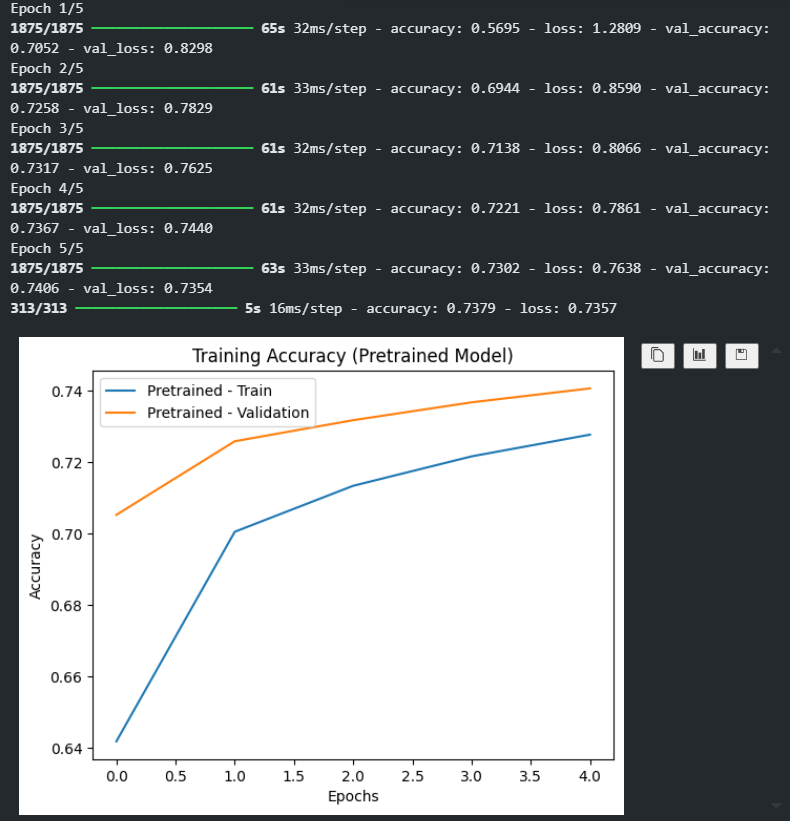Viewport: 790px width, 821px height.
Task: Click the green progress bar of the 313/313 line
Action: pos(156,308)
